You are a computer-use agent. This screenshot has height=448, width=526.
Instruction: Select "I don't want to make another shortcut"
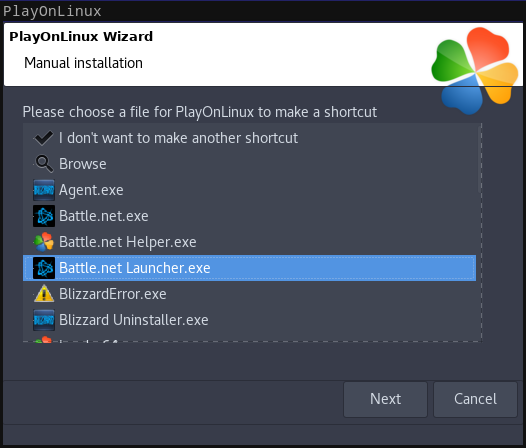[x=249, y=138]
